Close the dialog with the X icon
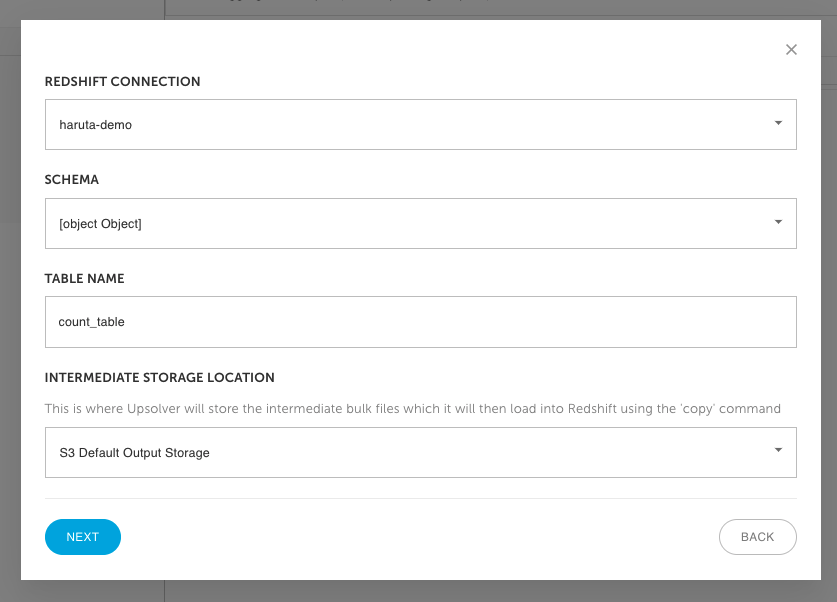 791,50
